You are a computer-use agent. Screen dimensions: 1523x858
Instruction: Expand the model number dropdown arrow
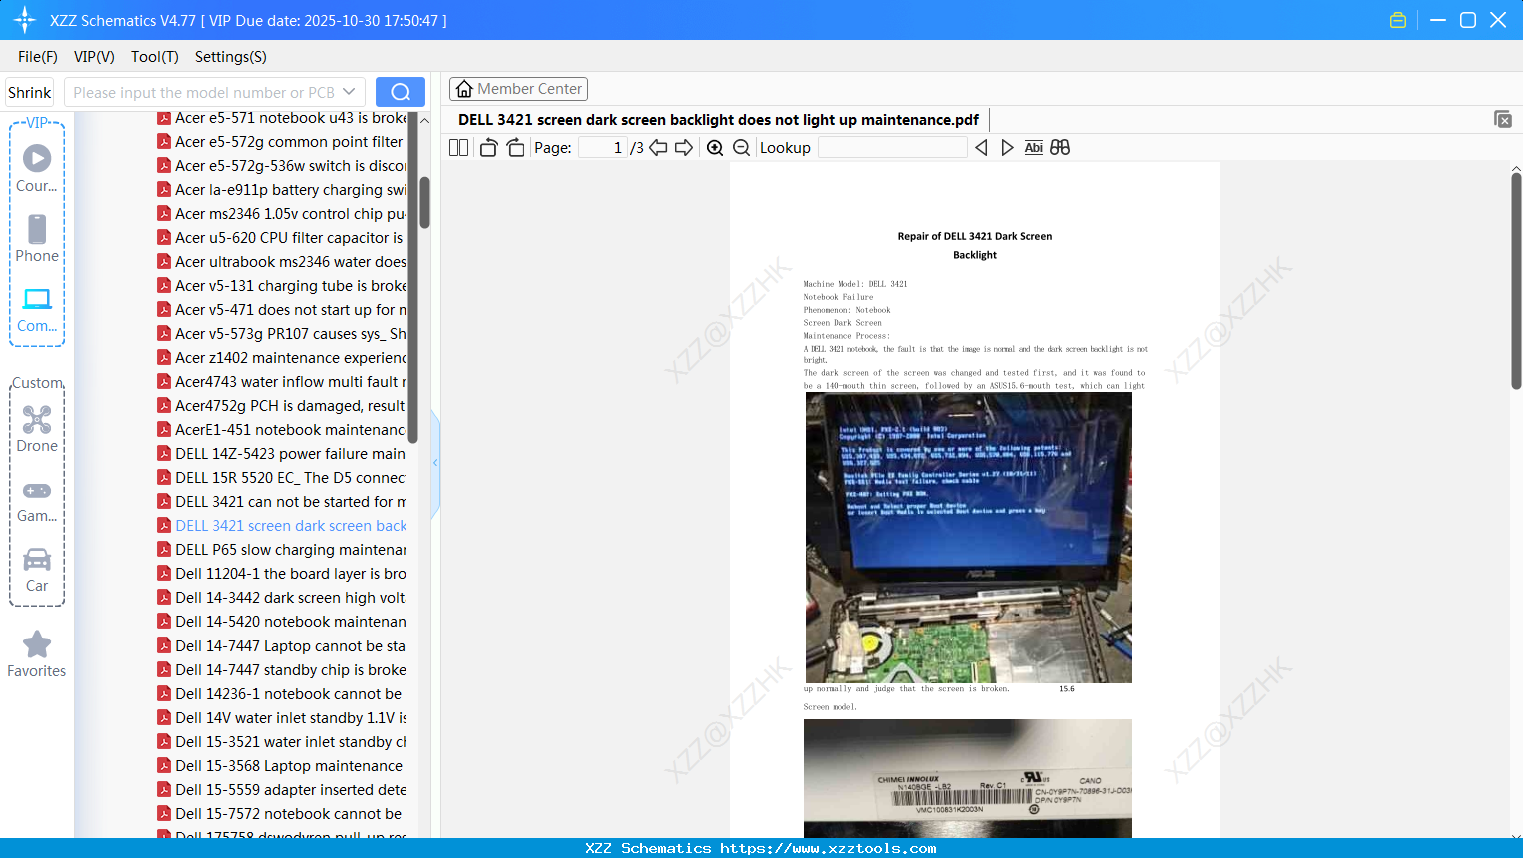[349, 92]
